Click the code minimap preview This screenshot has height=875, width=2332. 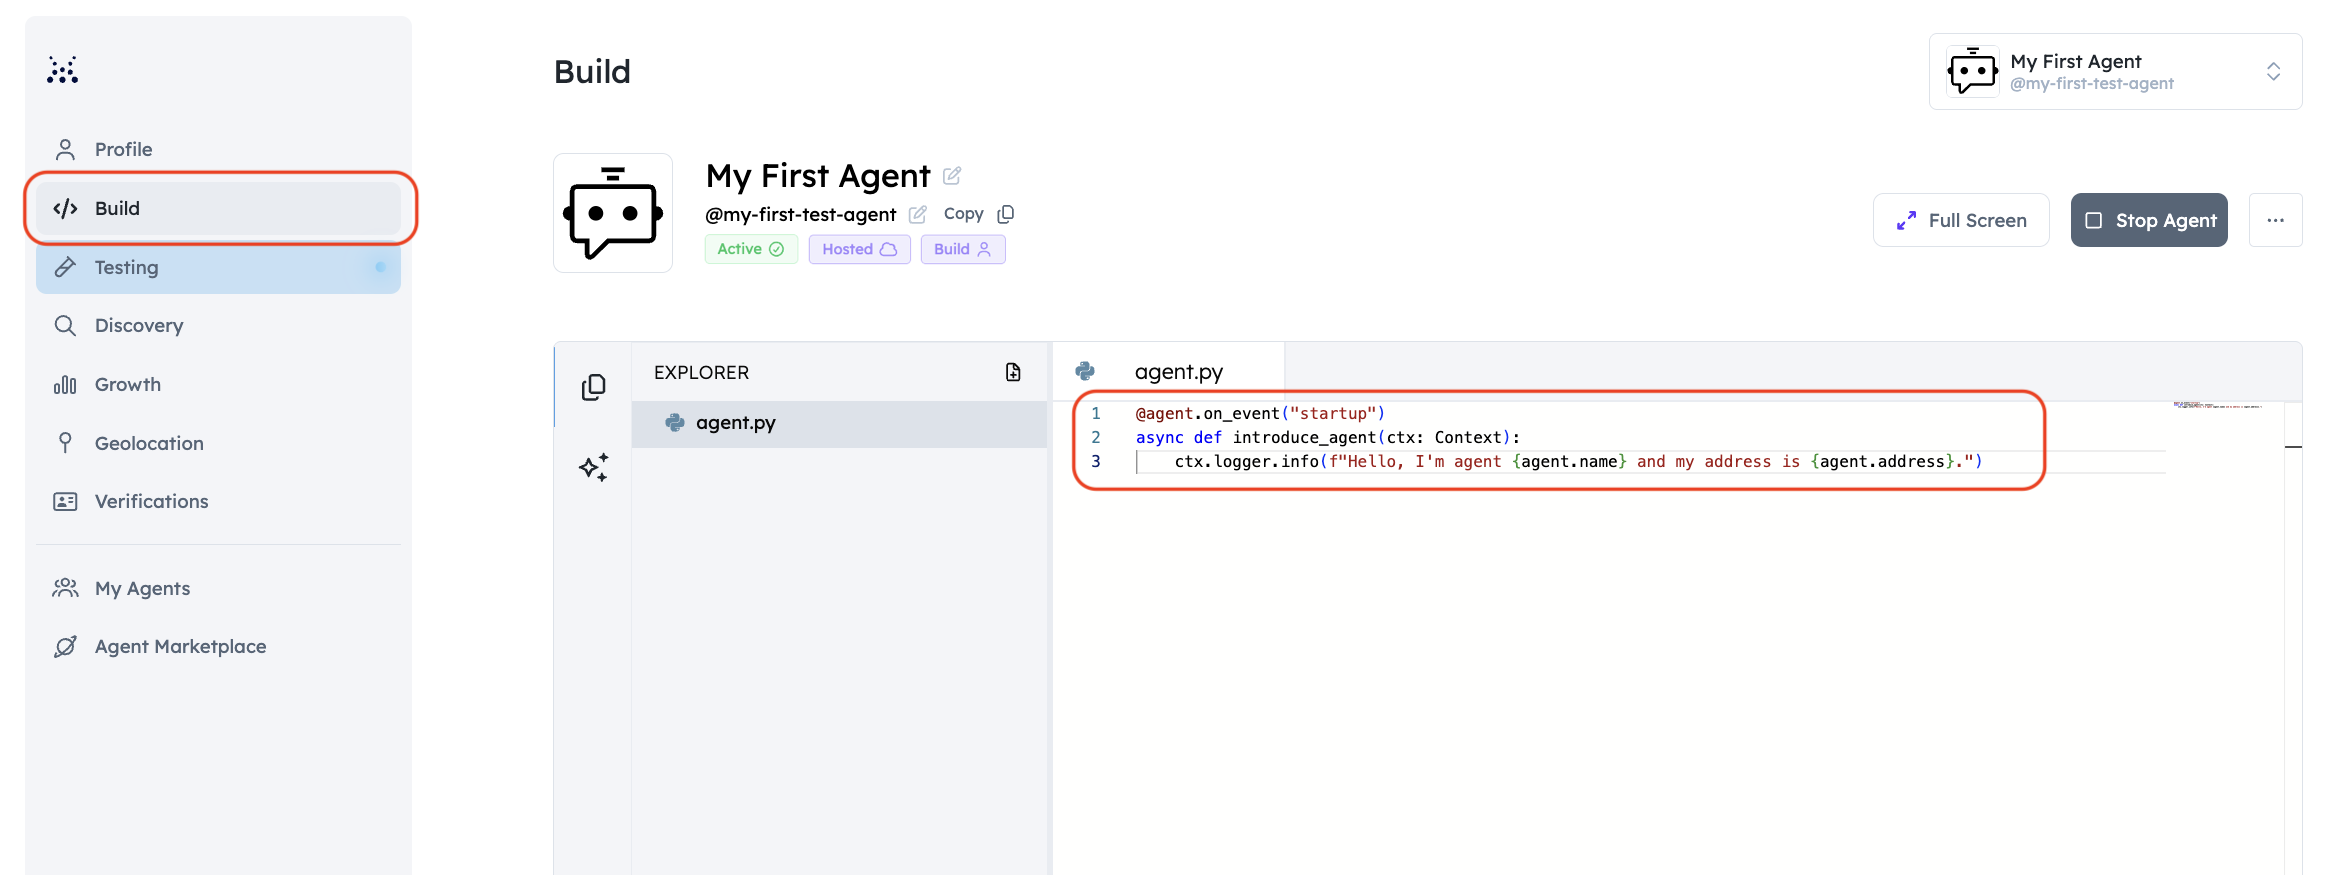point(2218,406)
